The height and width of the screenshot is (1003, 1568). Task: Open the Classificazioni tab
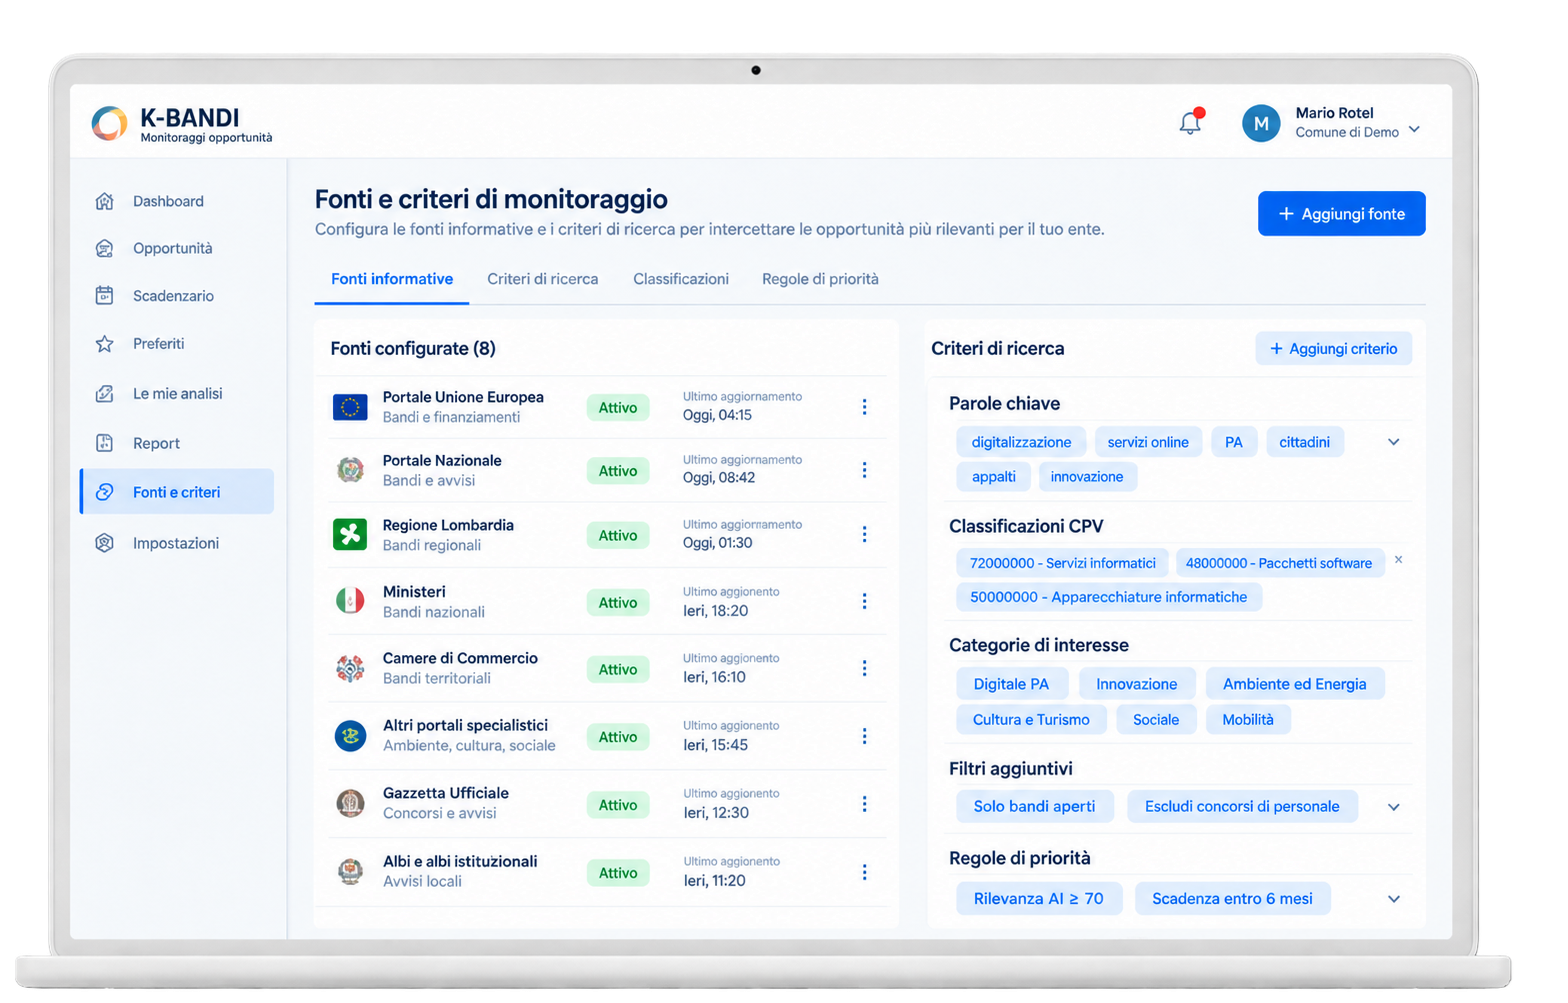click(x=681, y=279)
